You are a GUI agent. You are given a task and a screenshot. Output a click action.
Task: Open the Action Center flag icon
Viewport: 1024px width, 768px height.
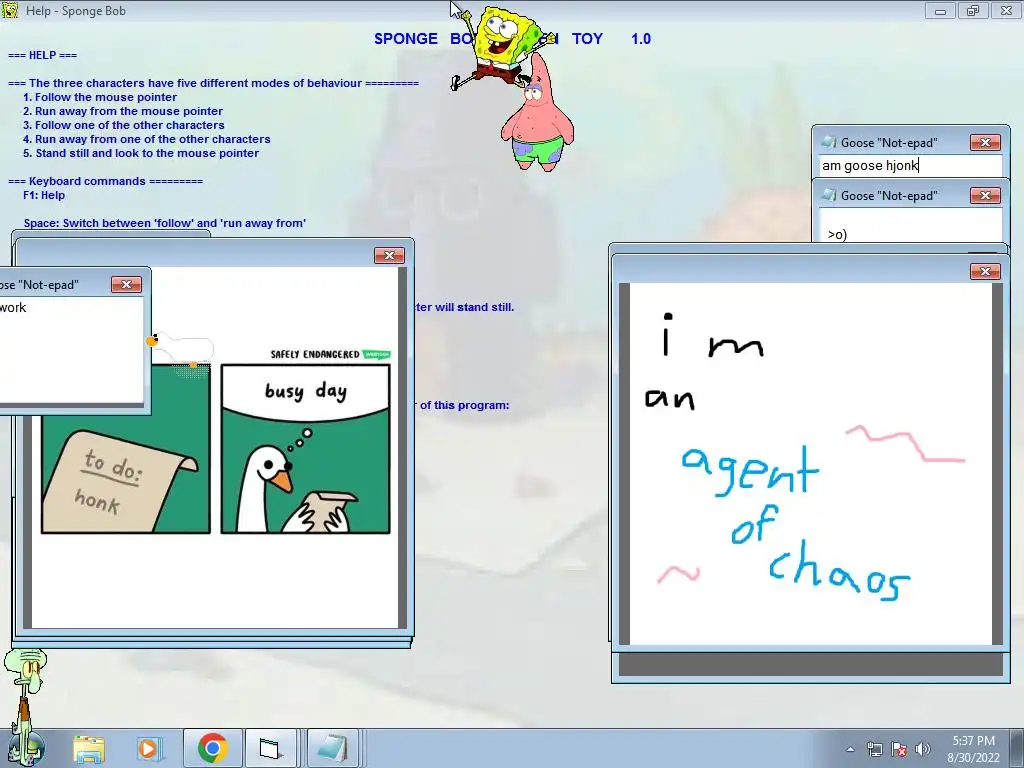[899, 750]
